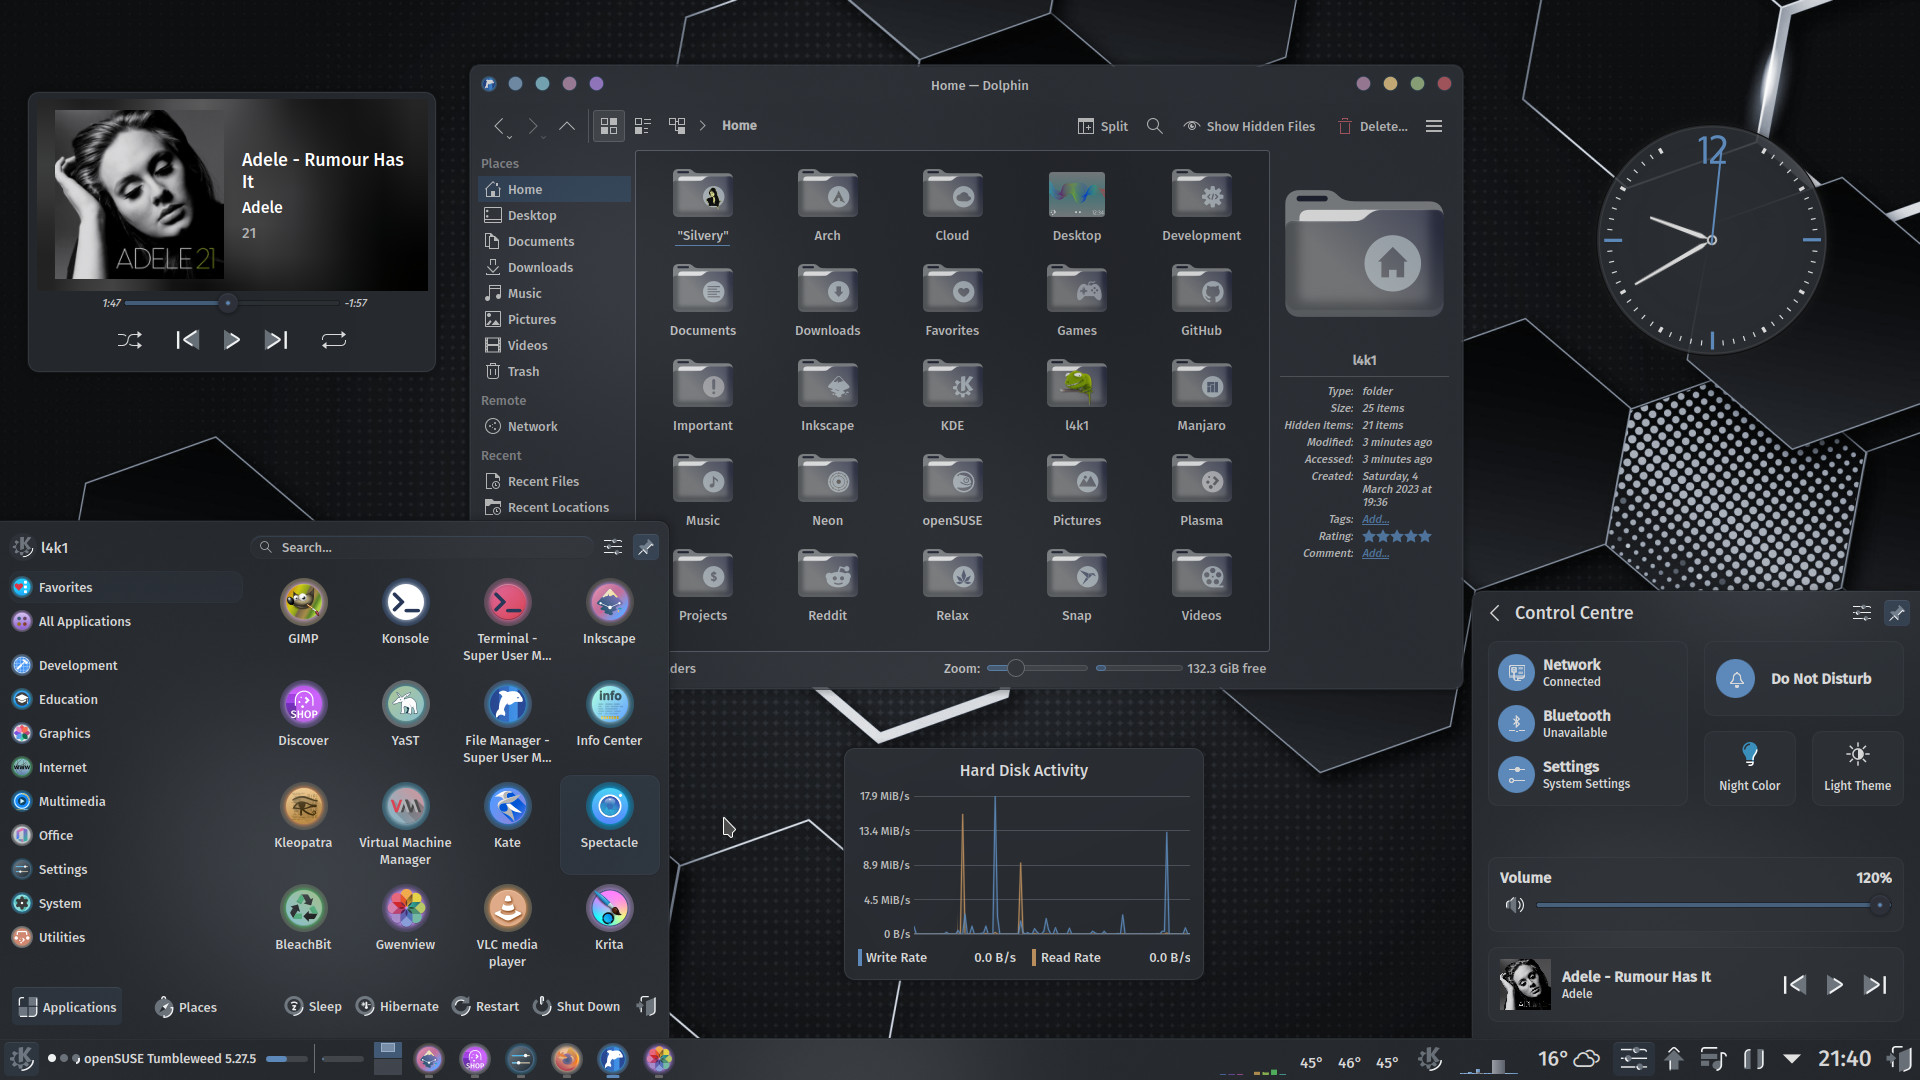Adjust the Dolphin zoom slider
The height and width of the screenshot is (1080, 1920).
point(1037,668)
